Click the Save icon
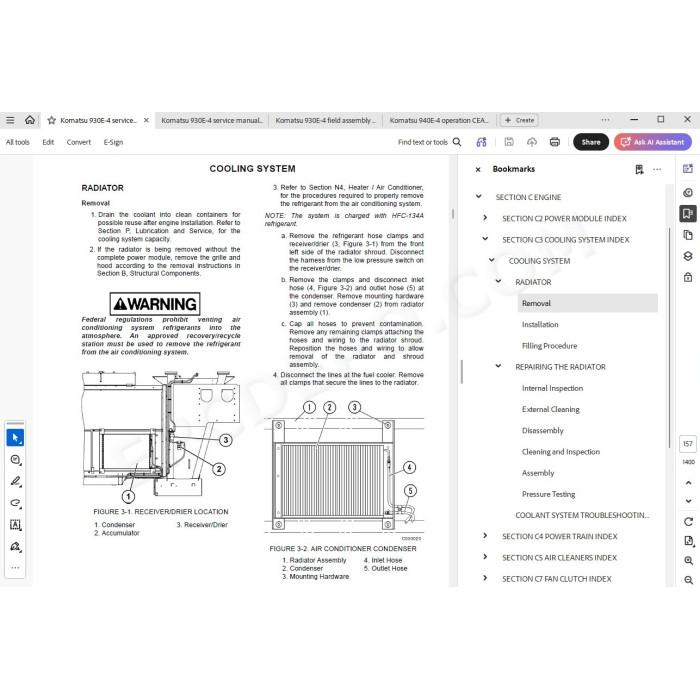The width and height of the screenshot is (700, 700). coord(508,142)
